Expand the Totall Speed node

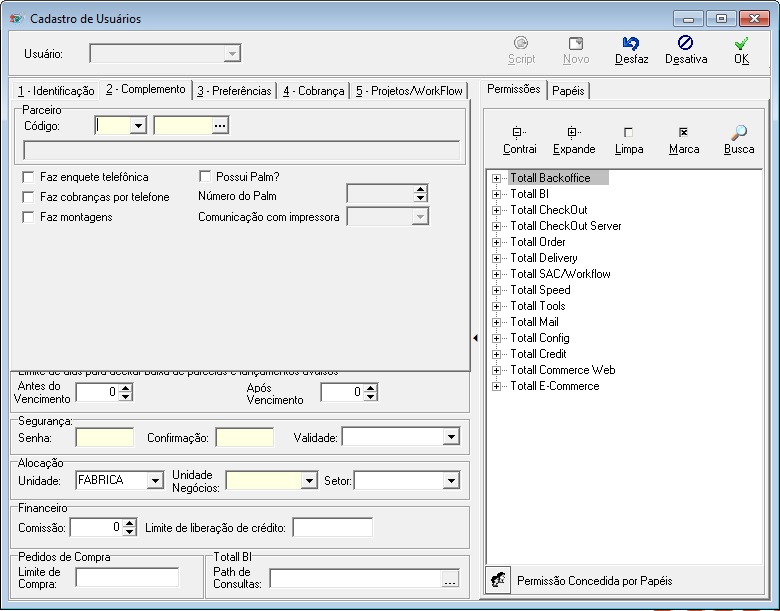pos(496,290)
